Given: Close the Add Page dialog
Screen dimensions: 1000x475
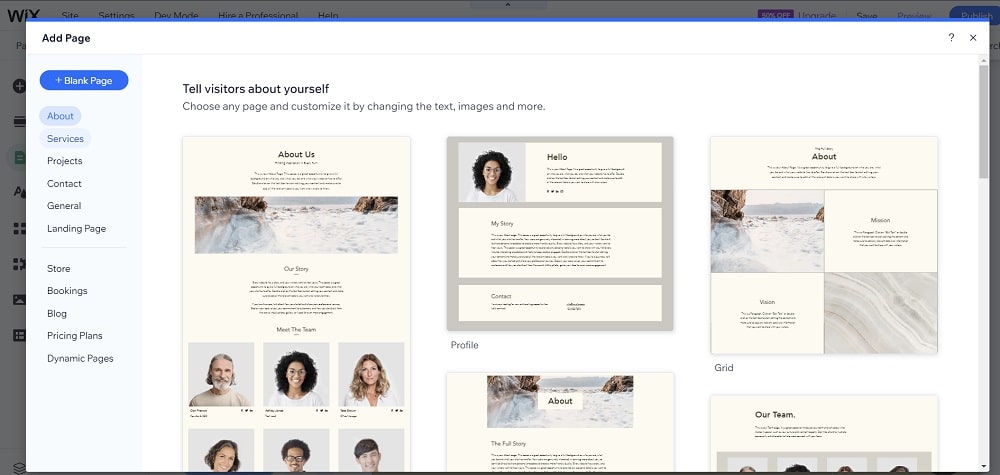Looking at the screenshot, I should tap(973, 38).
